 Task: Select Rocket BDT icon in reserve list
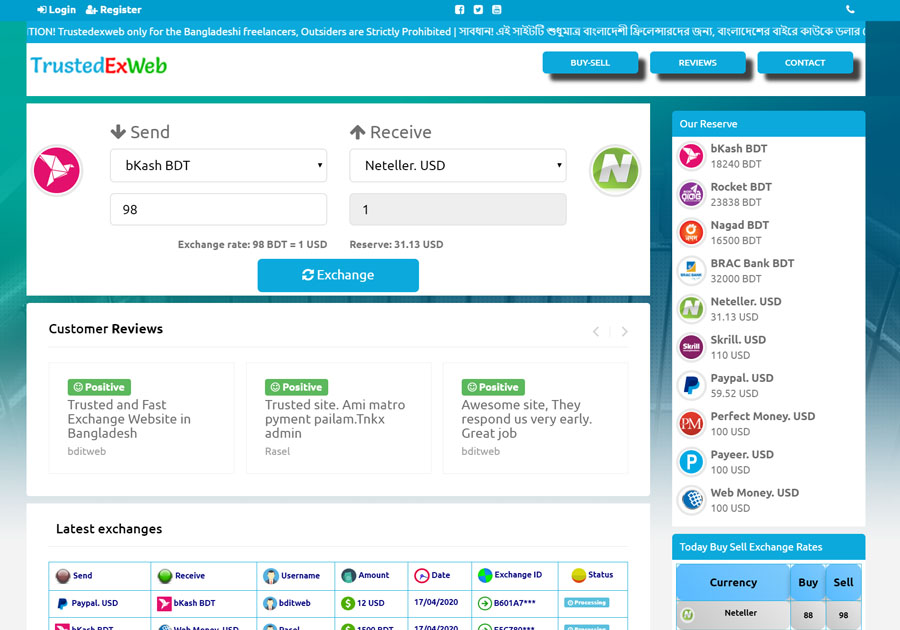[x=691, y=194]
